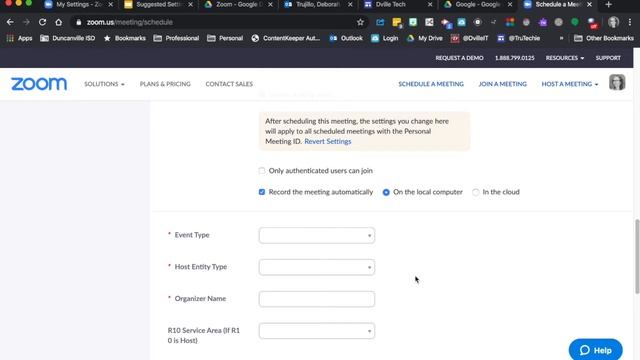
Task: Open the My Drive bookmark
Action: [424, 38]
